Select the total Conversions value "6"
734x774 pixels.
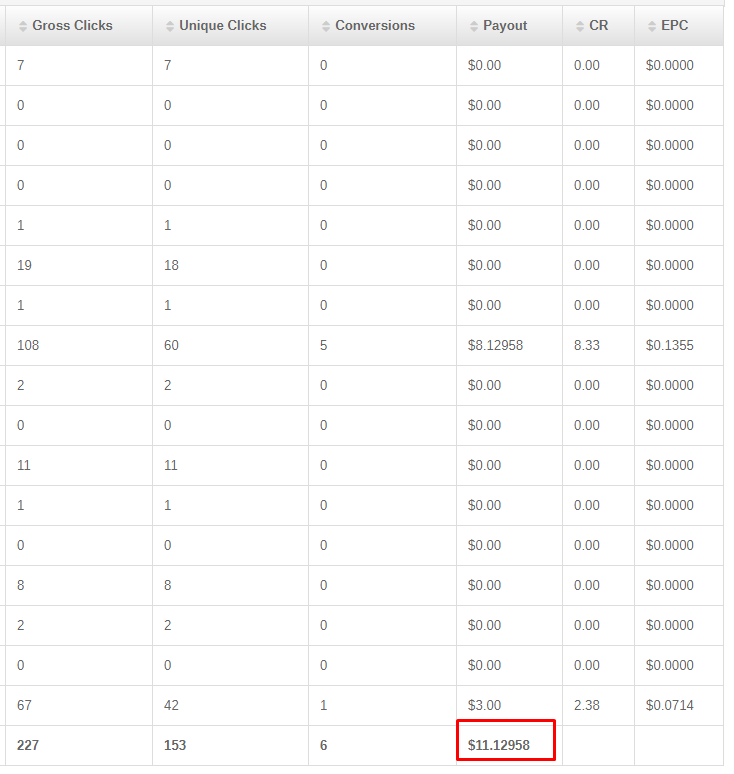pyautogui.click(x=323, y=745)
